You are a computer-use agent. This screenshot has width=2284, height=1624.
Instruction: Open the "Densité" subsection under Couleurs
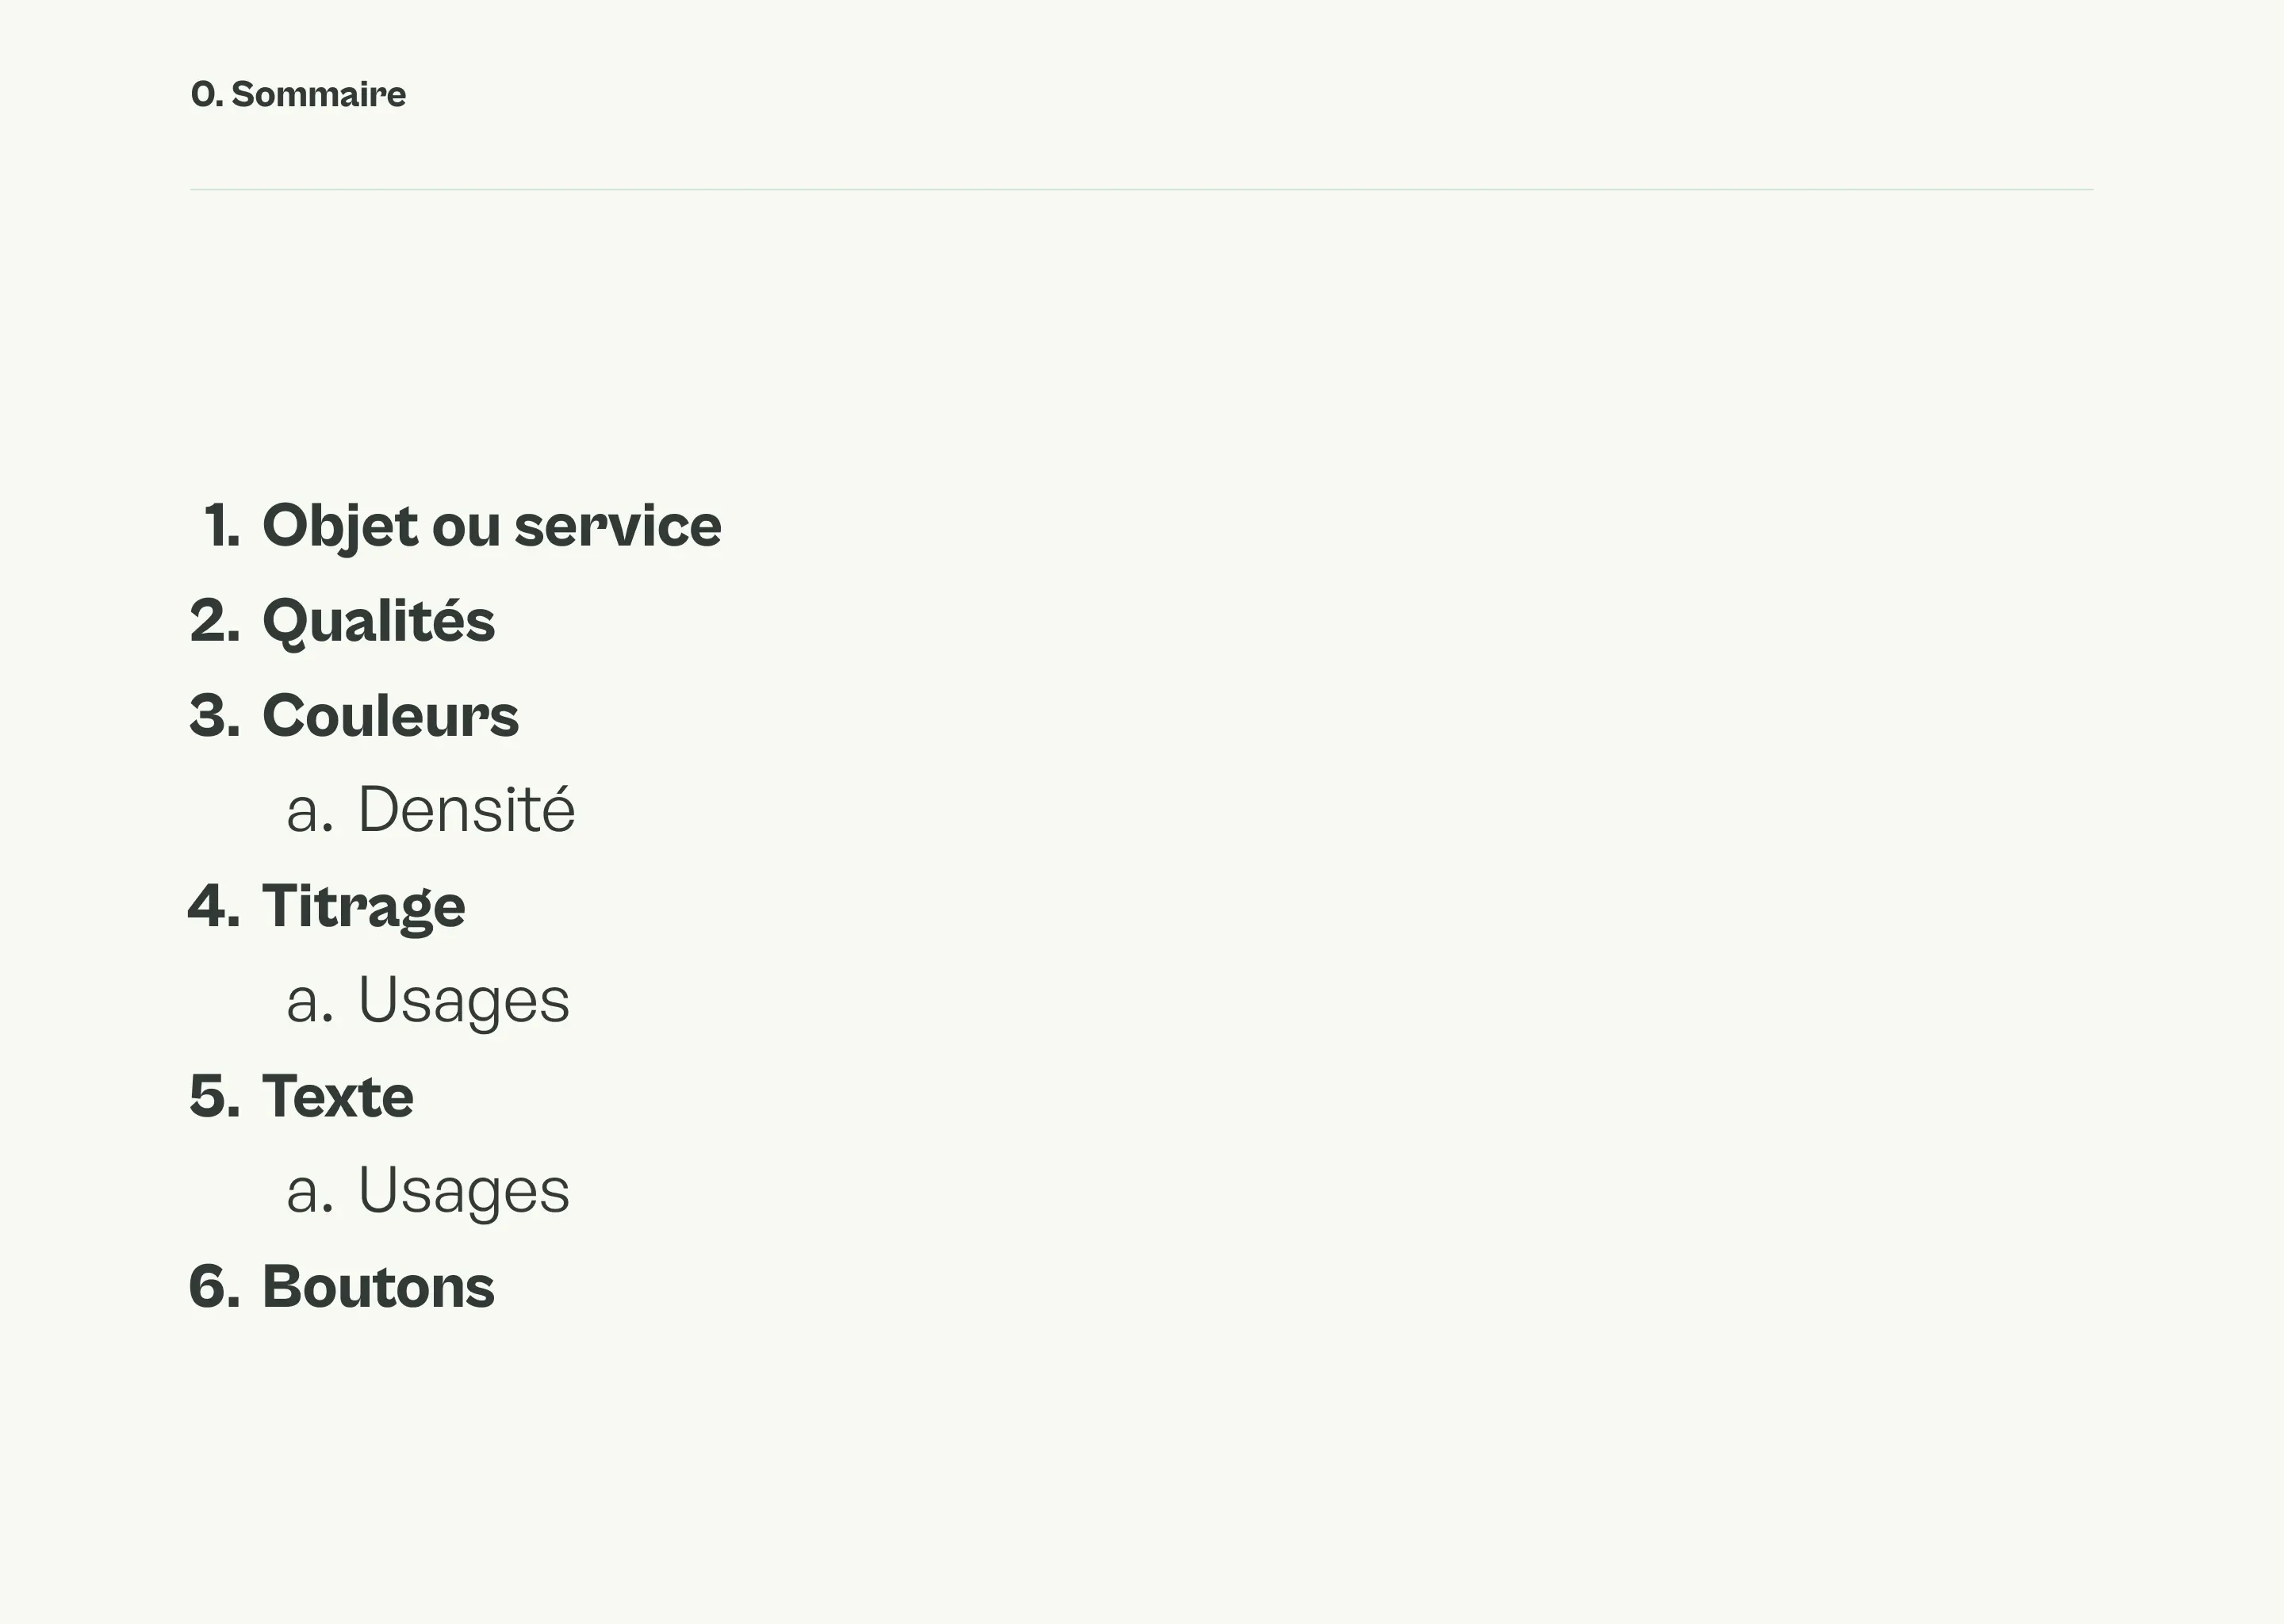pos(466,810)
